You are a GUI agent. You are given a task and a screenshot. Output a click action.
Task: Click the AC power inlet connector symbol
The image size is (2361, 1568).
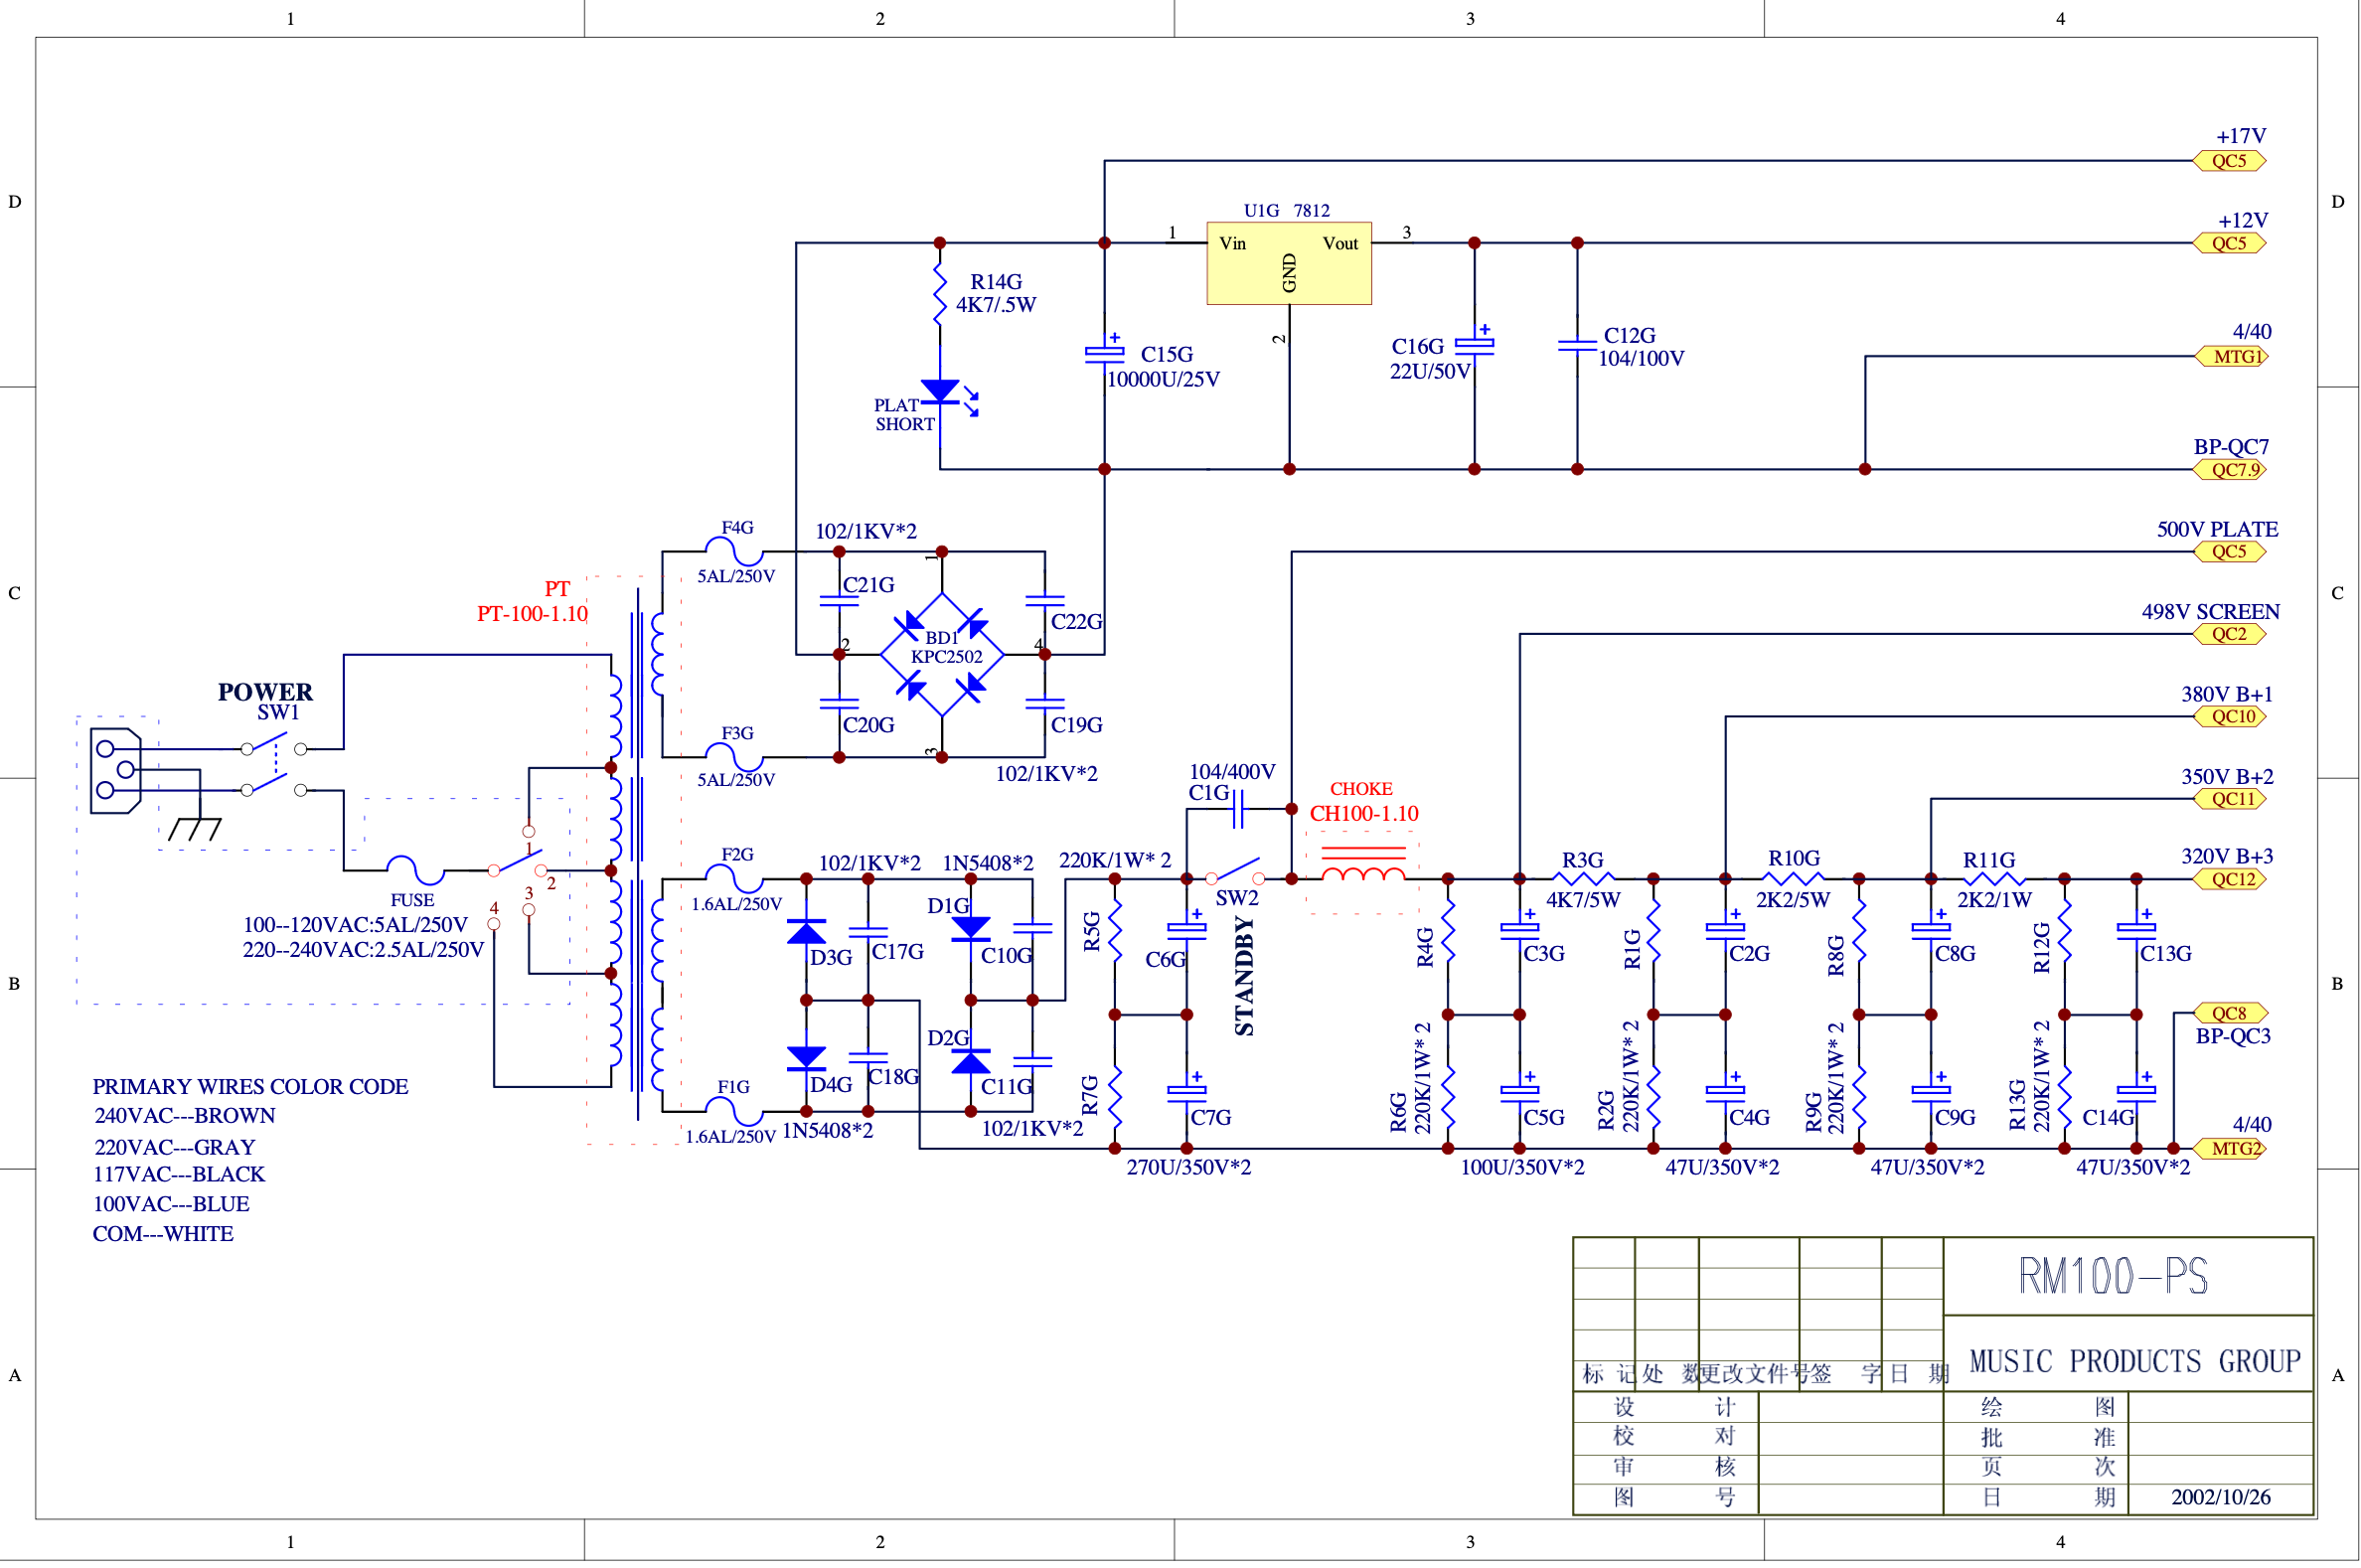pyautogui.click(x=115, y=771)
